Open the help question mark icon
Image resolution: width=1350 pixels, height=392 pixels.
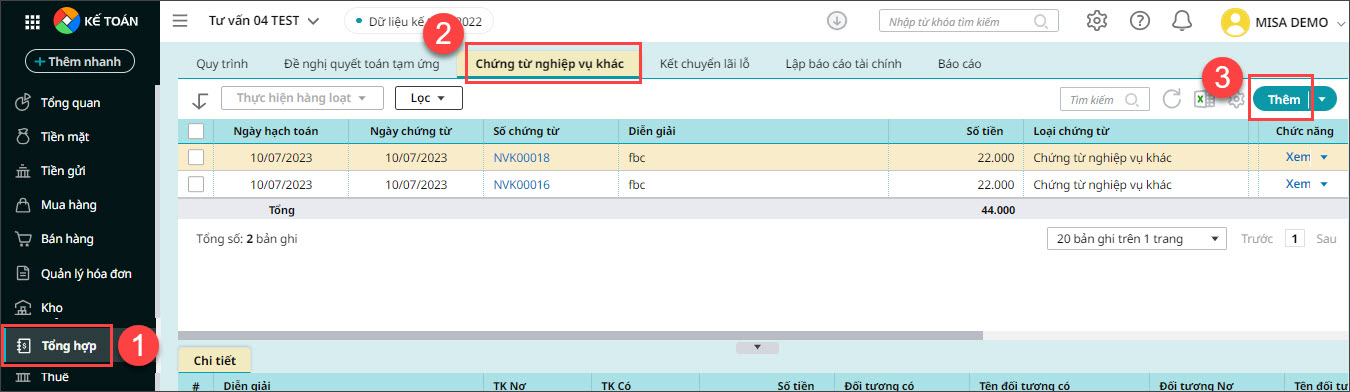click(x=1140, y=21)
